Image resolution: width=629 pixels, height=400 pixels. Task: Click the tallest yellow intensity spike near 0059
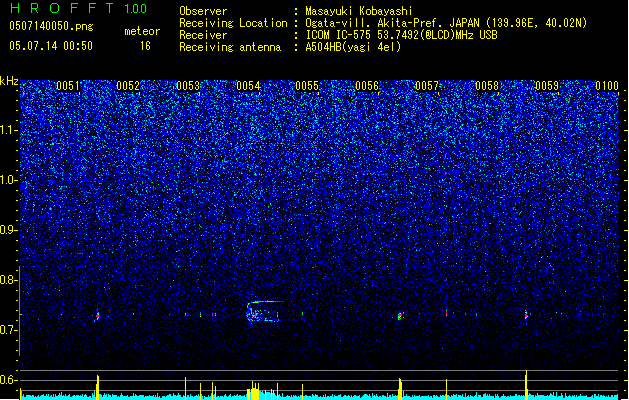point(526,385)
